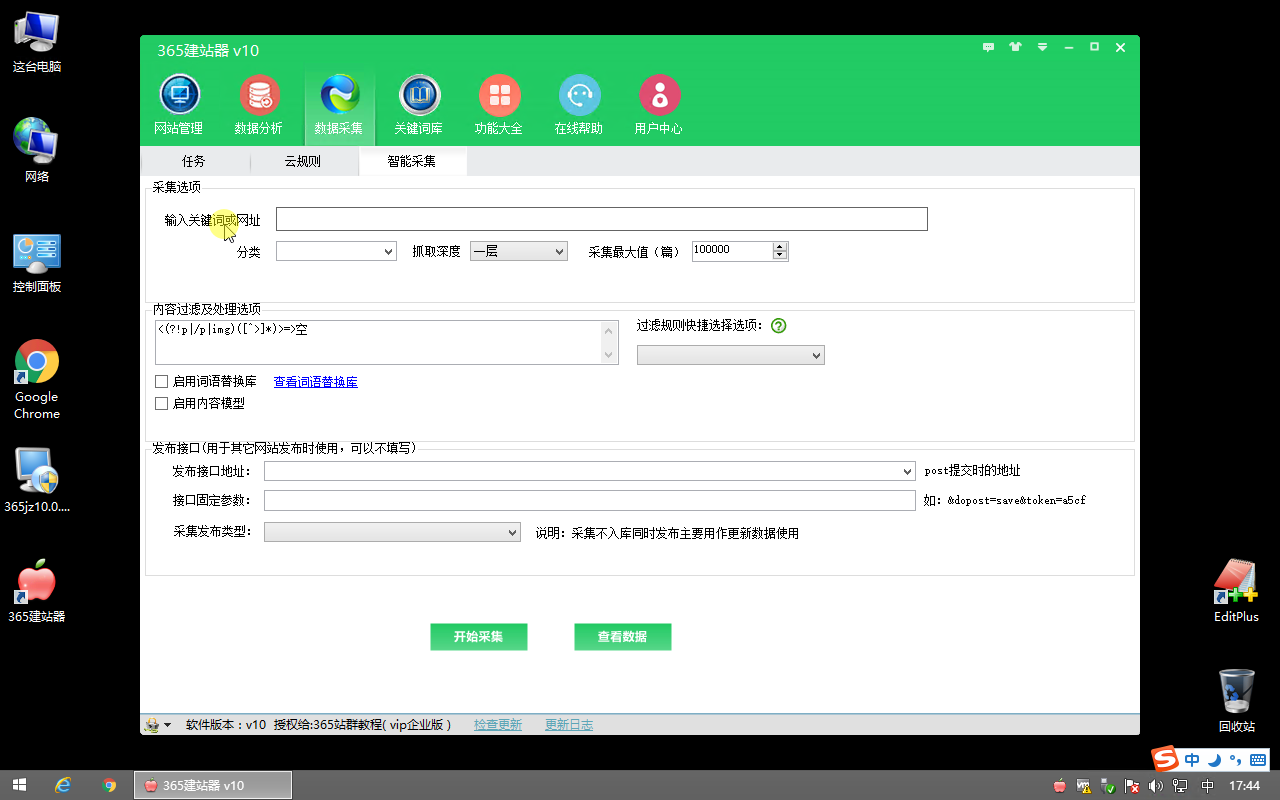Click the 查看数据 view data button
Image resolution: width=1280 pixels, height=800 pixels.
(622, 636)
